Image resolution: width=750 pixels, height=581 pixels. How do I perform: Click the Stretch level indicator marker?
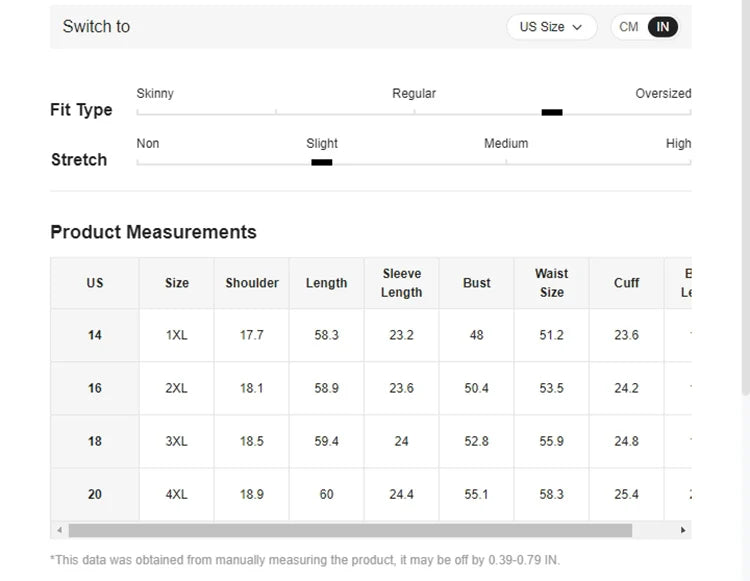321,162
